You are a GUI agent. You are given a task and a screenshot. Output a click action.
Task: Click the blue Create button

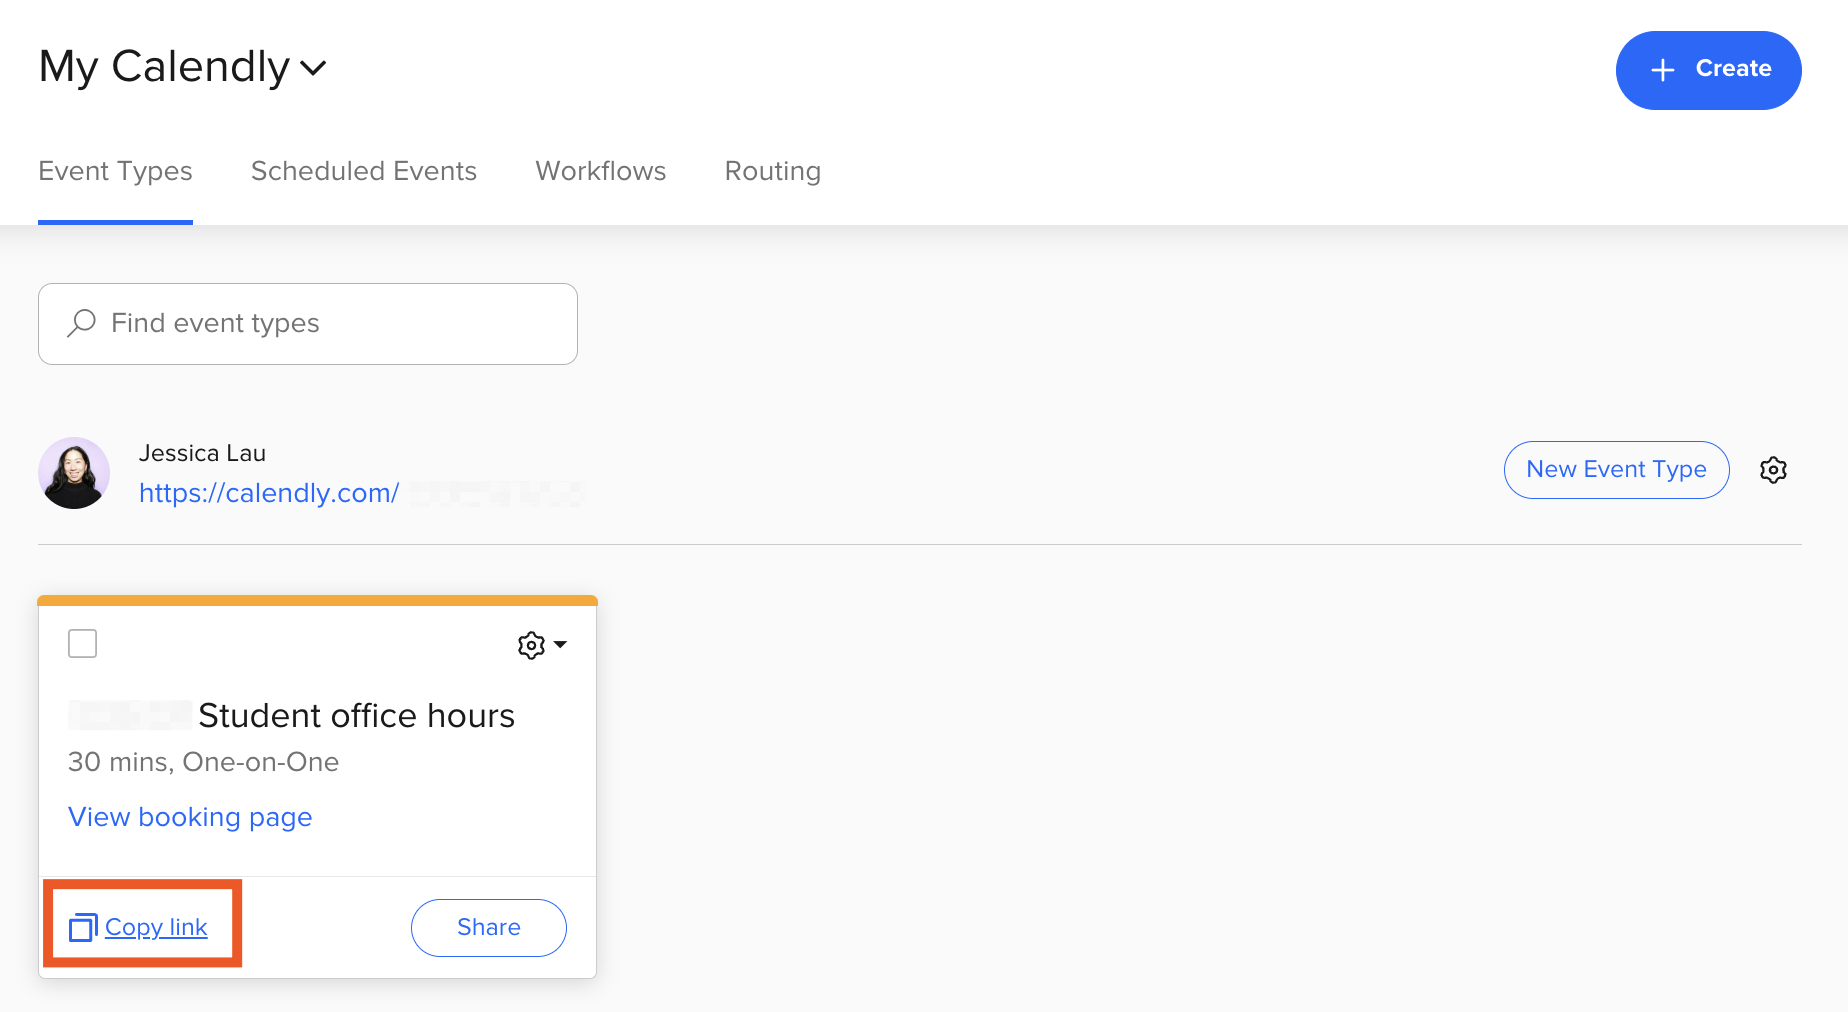click(x=1708, y=70)
